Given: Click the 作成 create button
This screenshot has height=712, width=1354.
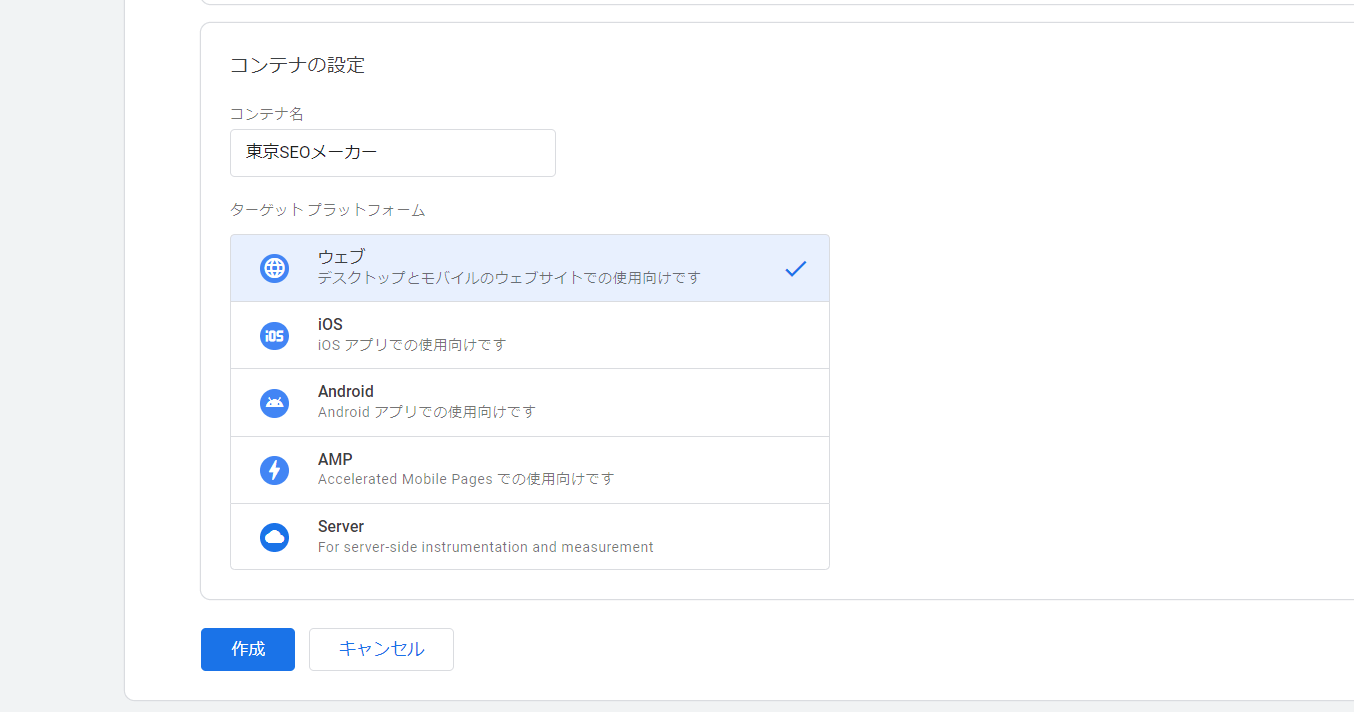Looking at the screenshot, I should pyautogui.click(x=248, y=649).
